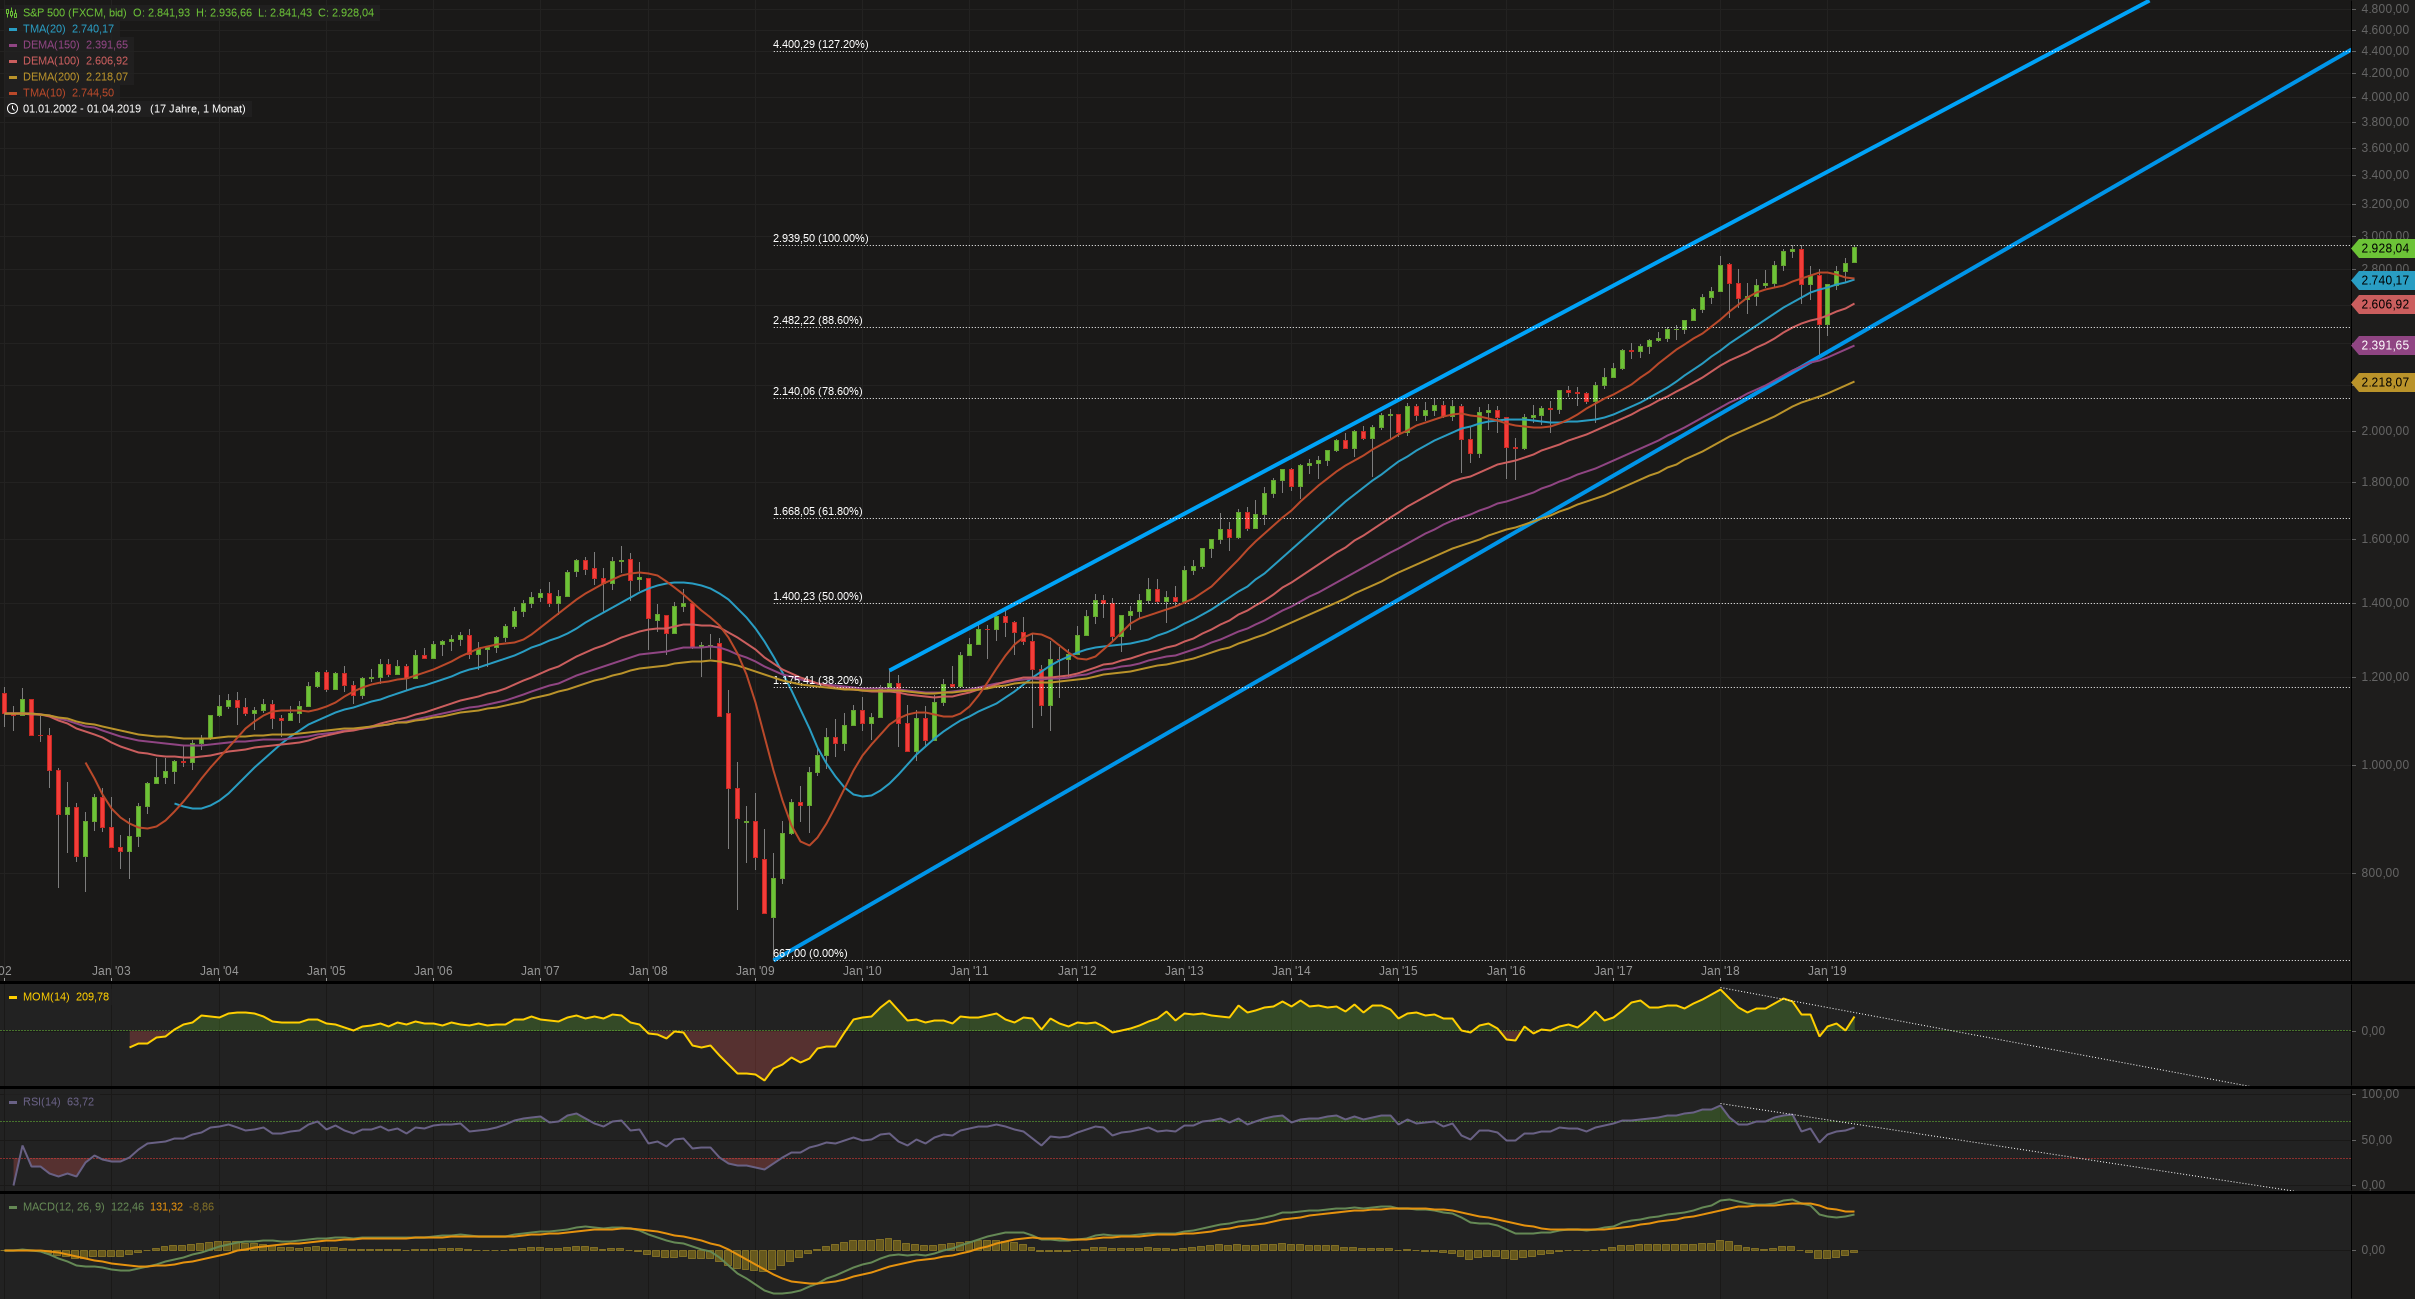Click the clock icon beside date range
Image resolution: width=2415 pixels, height=1299 pixels.
pos(12,109)
